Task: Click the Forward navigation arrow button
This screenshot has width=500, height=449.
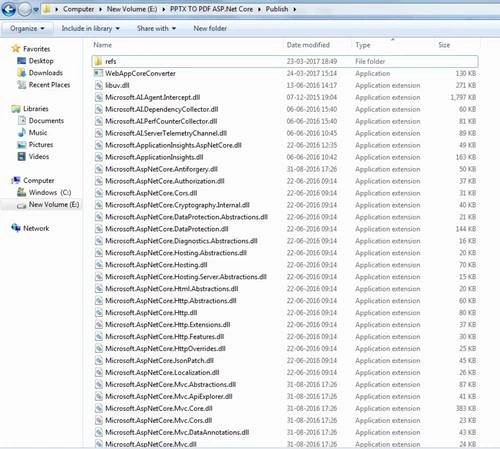Action: click(24, 10)
